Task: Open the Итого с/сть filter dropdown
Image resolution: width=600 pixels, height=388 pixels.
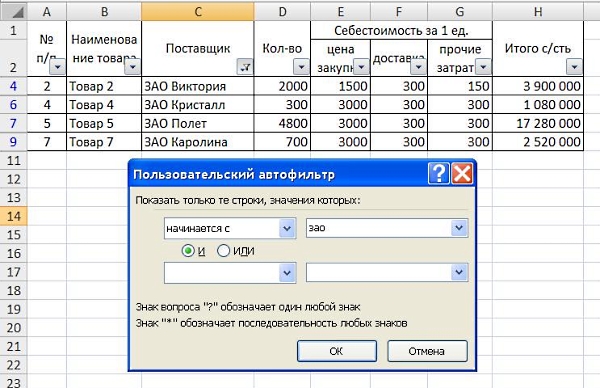Action: click(574, 67)
